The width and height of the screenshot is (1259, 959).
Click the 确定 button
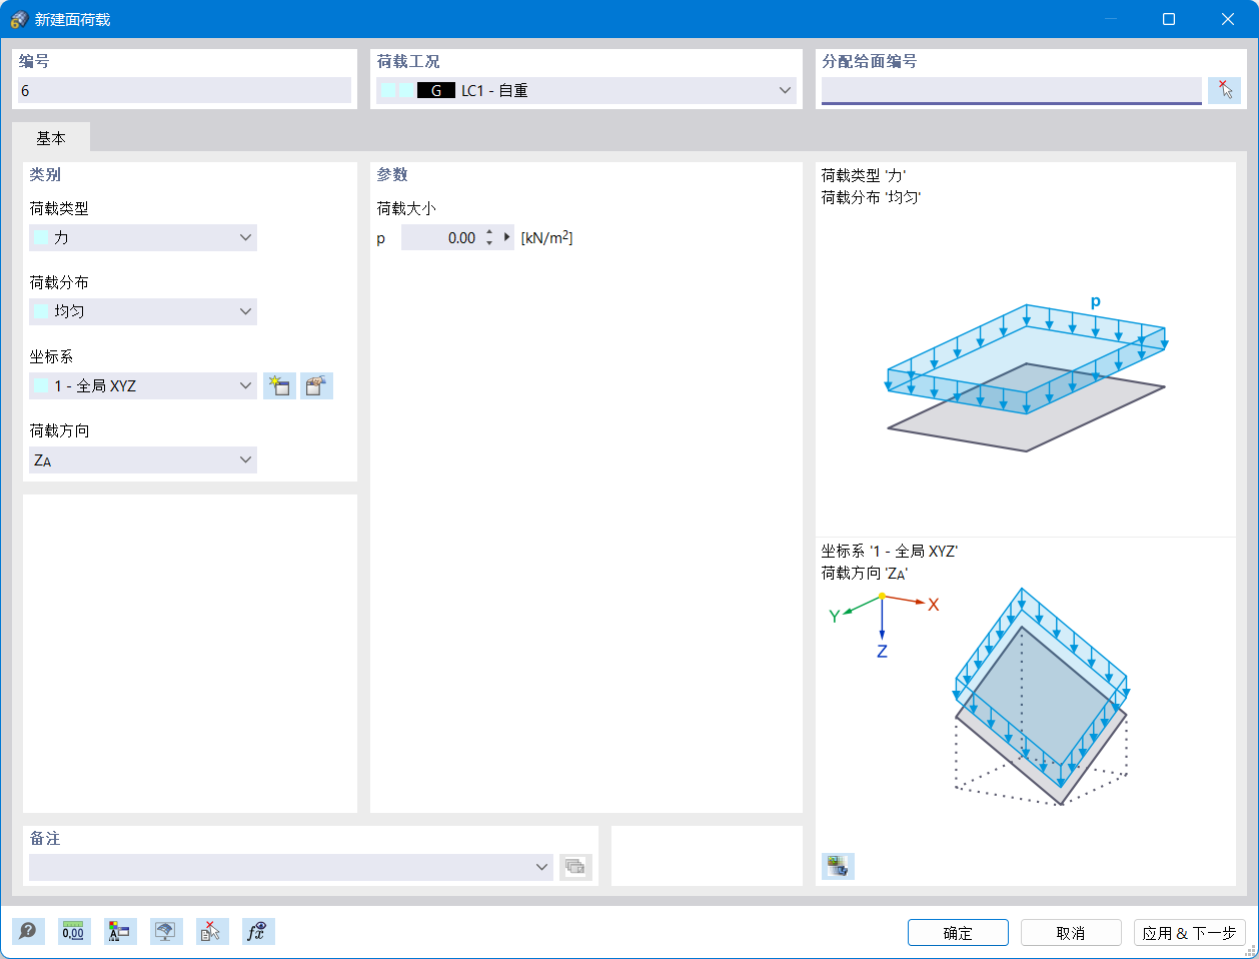coord(958,933)
